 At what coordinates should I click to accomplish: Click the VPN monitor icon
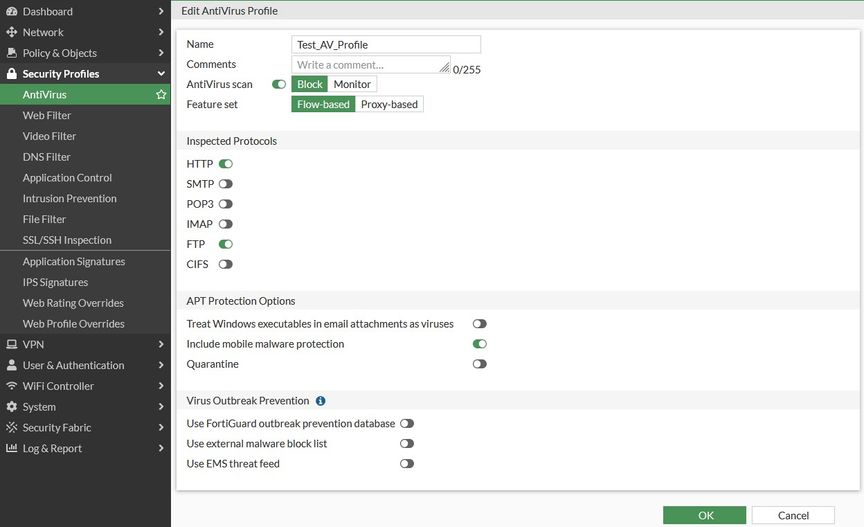[x=12, y=344]
